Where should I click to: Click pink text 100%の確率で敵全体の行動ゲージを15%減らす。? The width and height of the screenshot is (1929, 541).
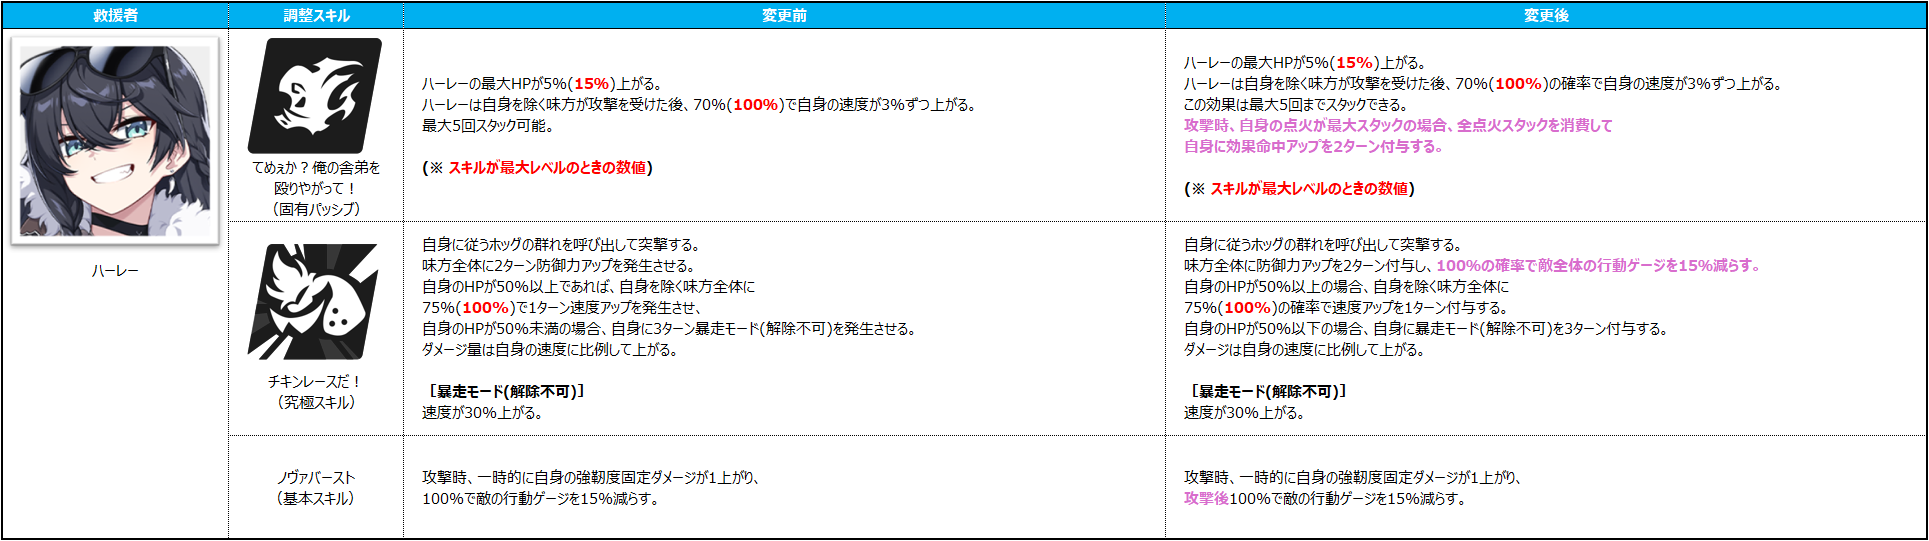(1599, 265)
